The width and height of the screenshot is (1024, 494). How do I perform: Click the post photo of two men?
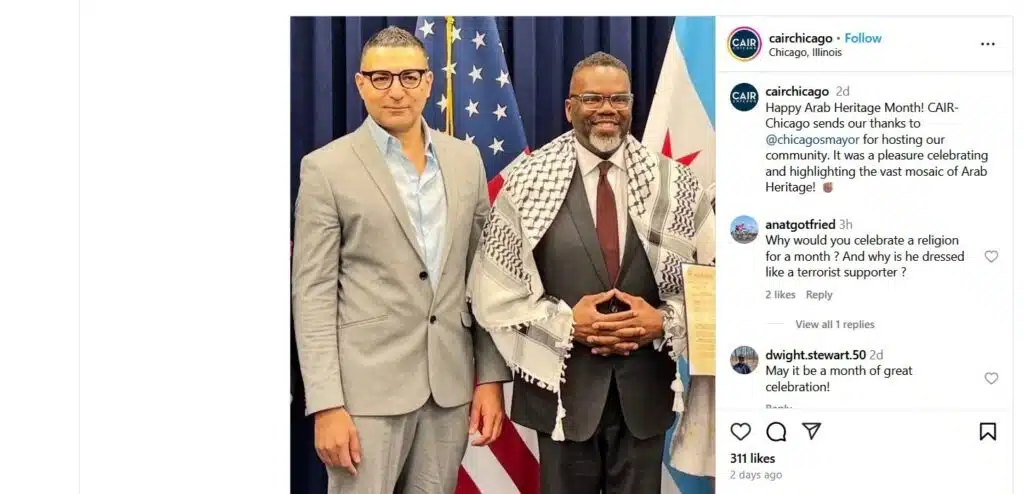coord(502,255)
